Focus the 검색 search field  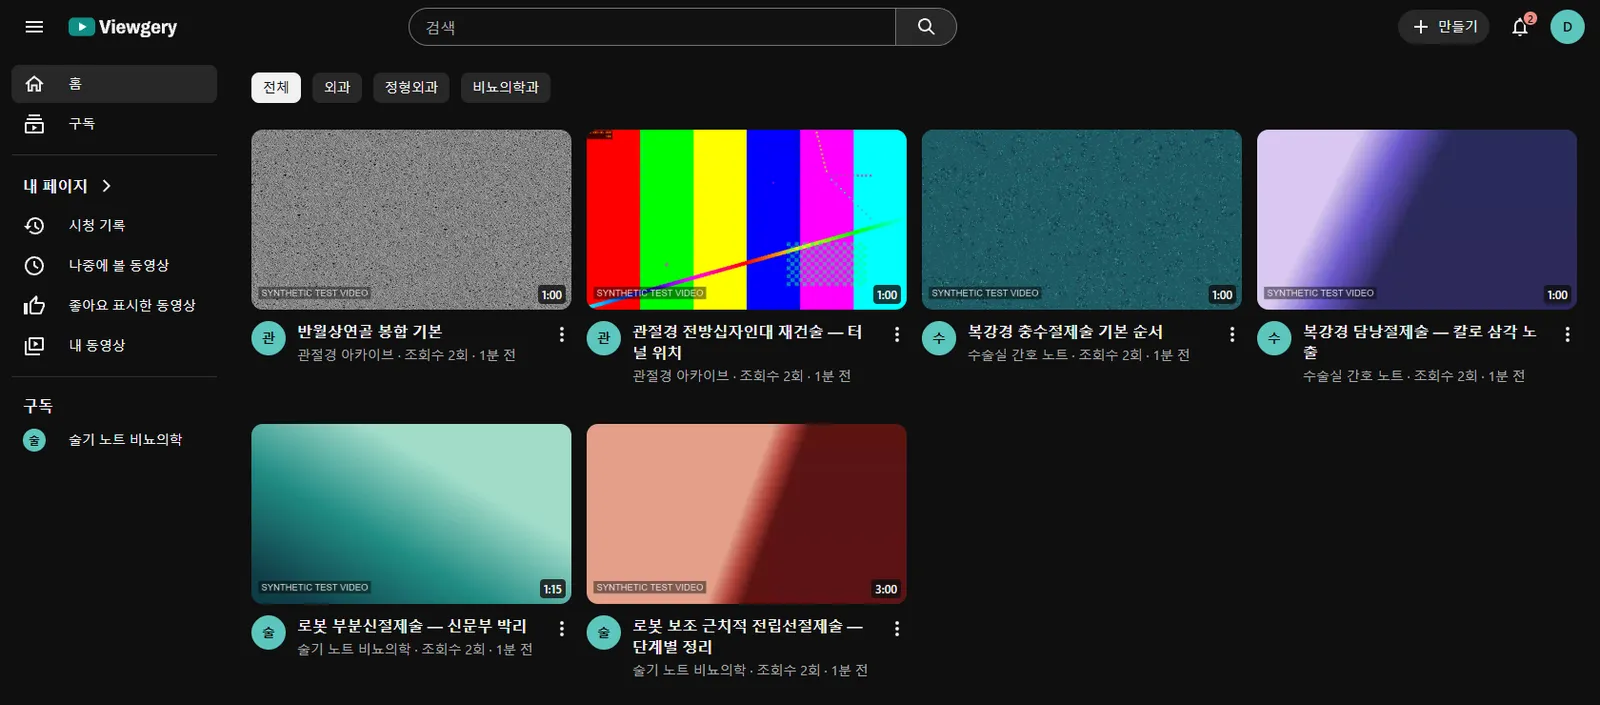point(652,27)
